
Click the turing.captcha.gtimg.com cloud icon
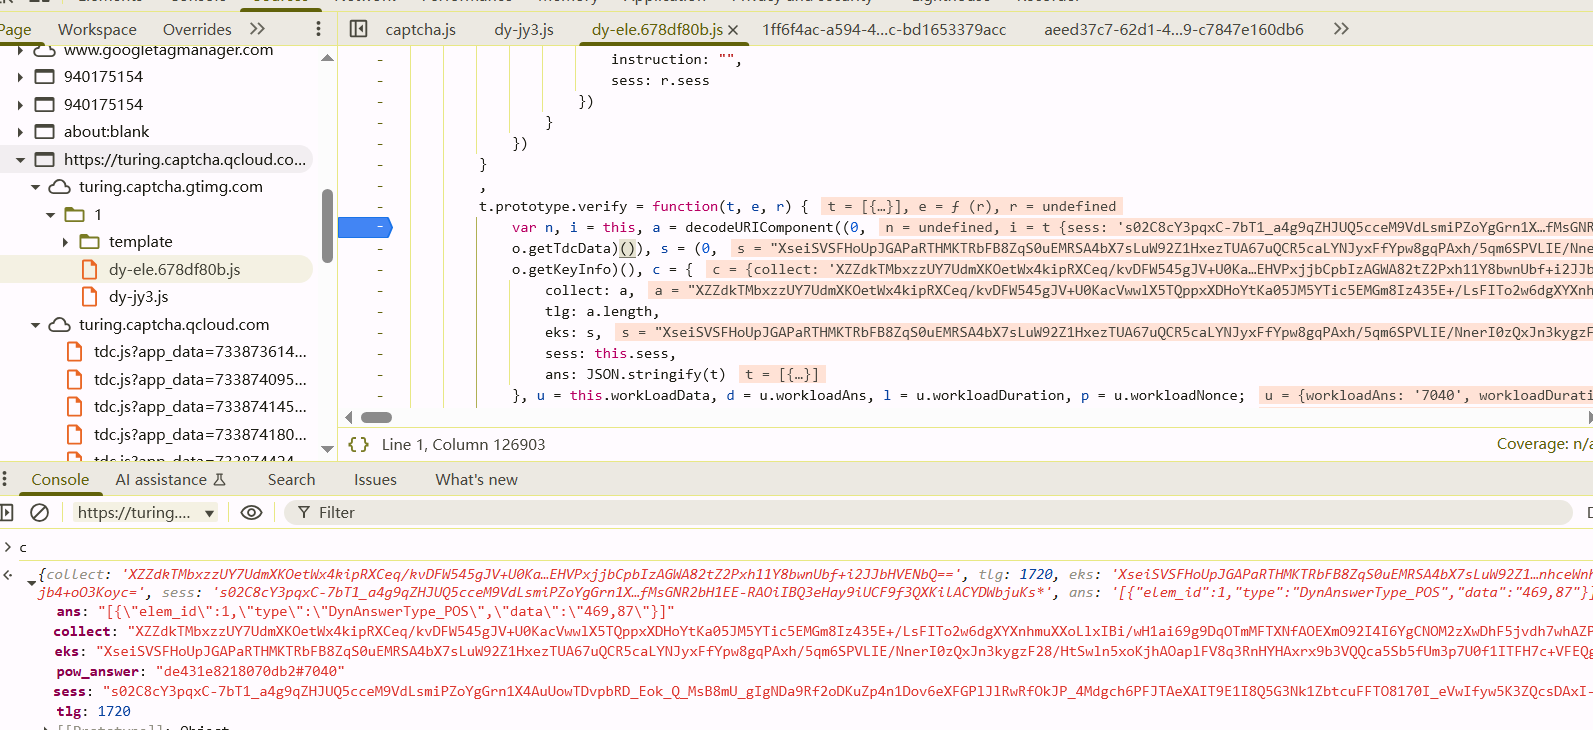60,187
